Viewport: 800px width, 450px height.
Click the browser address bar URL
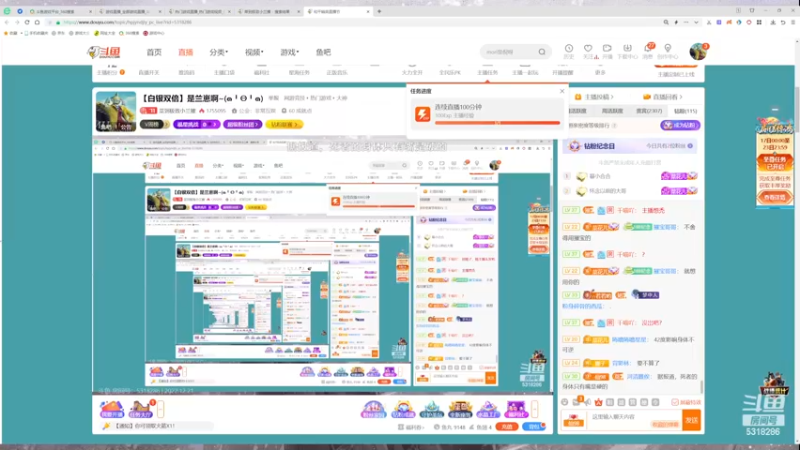coord(128,22)
